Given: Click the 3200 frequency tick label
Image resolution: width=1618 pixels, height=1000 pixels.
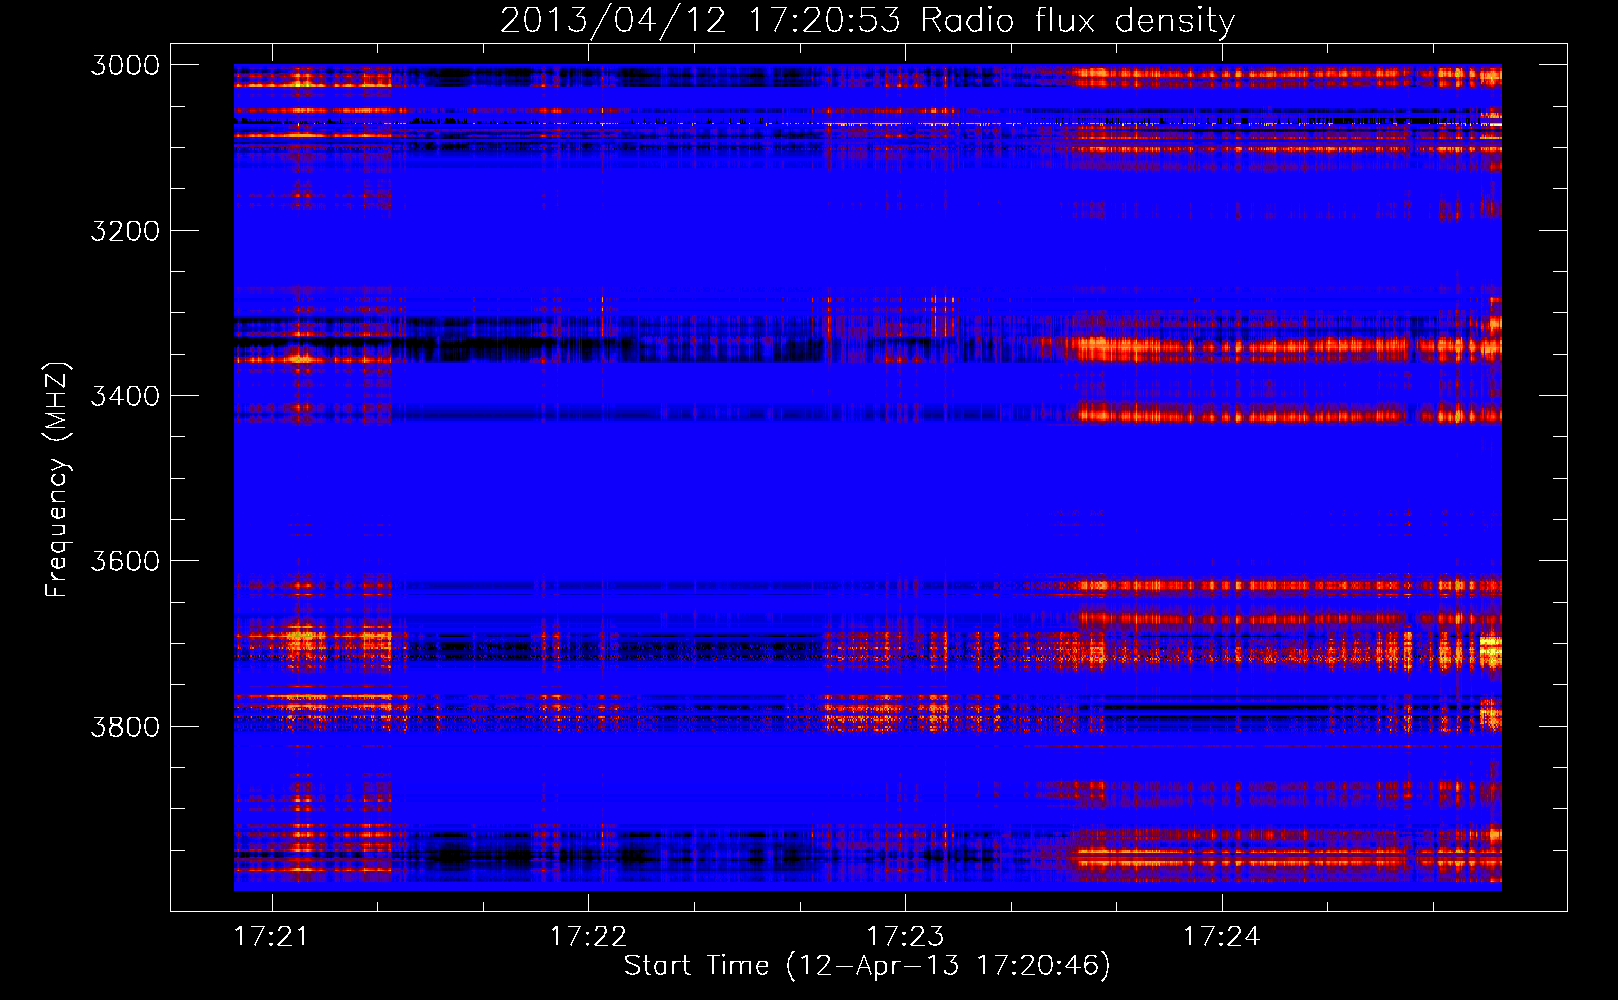Looking at the screenshot, I should [x=125, y=231].
